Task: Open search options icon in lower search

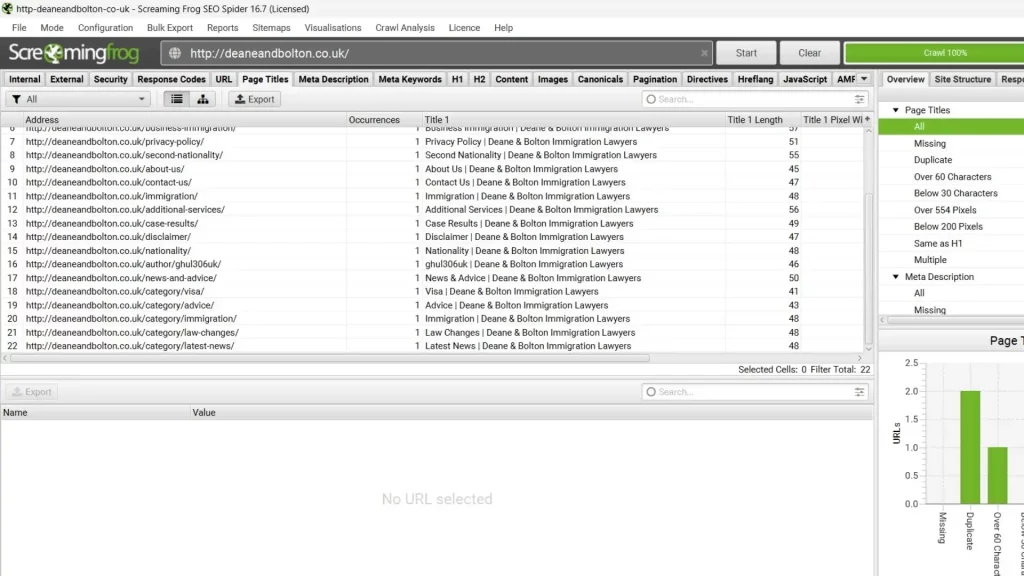Action: pyautogui.click(x=859, y=392)
